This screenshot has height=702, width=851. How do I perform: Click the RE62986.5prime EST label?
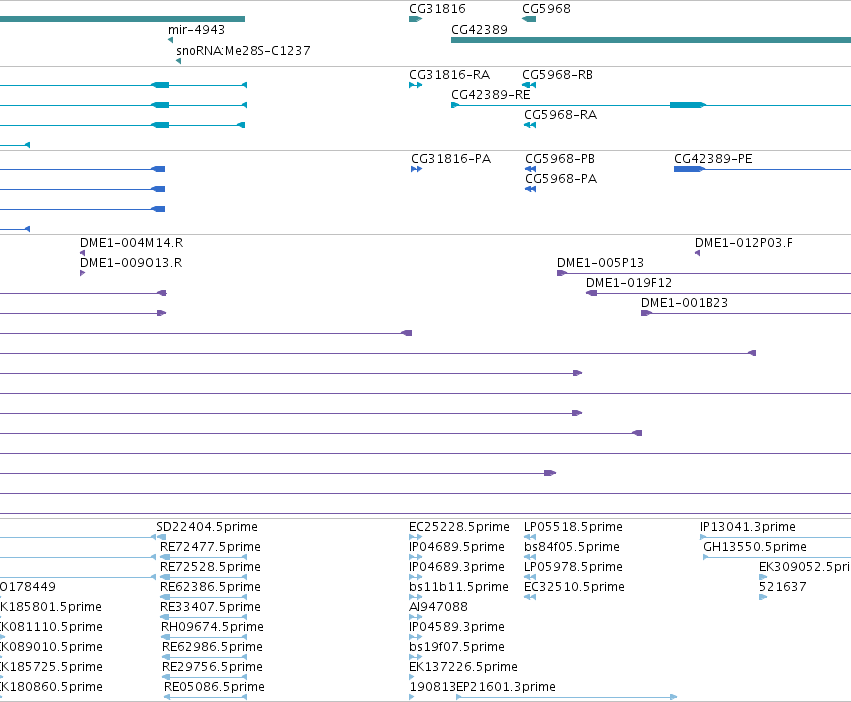click(212, 647)
